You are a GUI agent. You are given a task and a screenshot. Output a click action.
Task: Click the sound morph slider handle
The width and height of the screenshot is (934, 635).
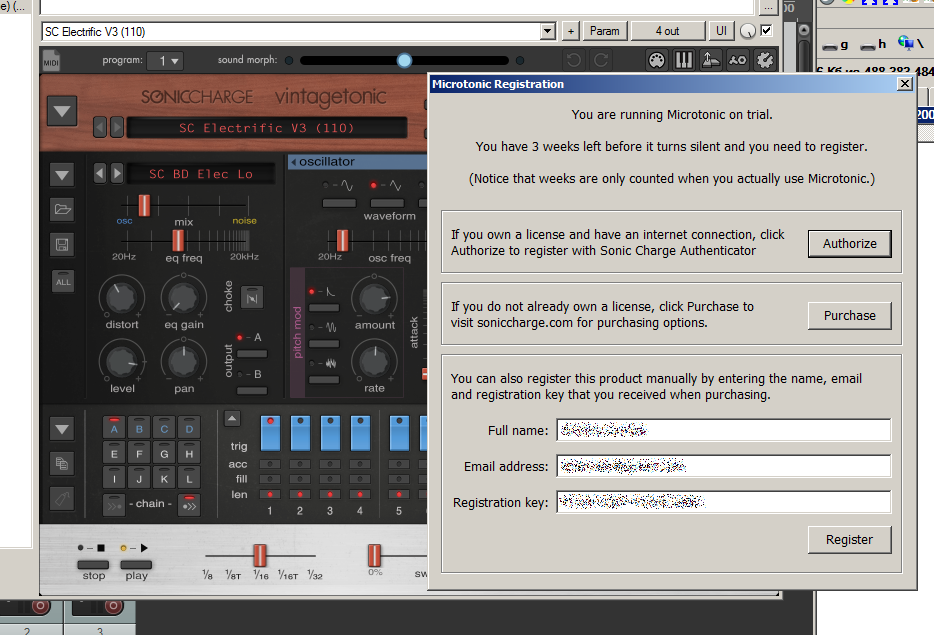[404, 60]
